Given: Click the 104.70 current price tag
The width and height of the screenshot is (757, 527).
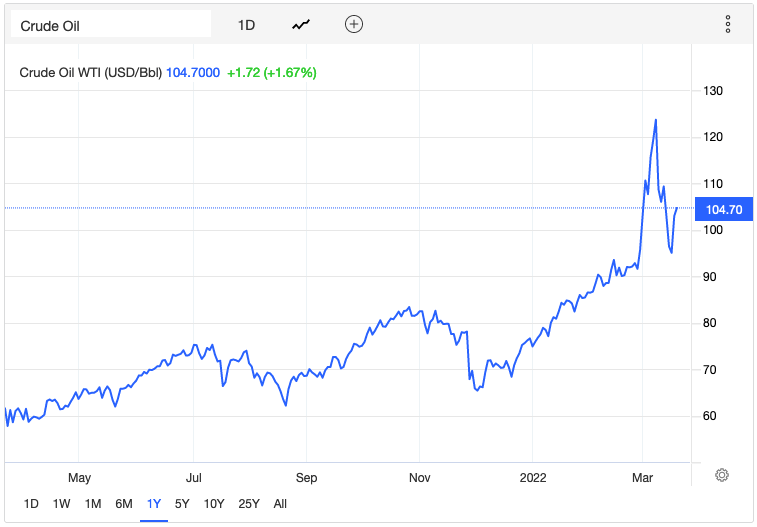Looking at the screenshot, I should click(721, 209).
